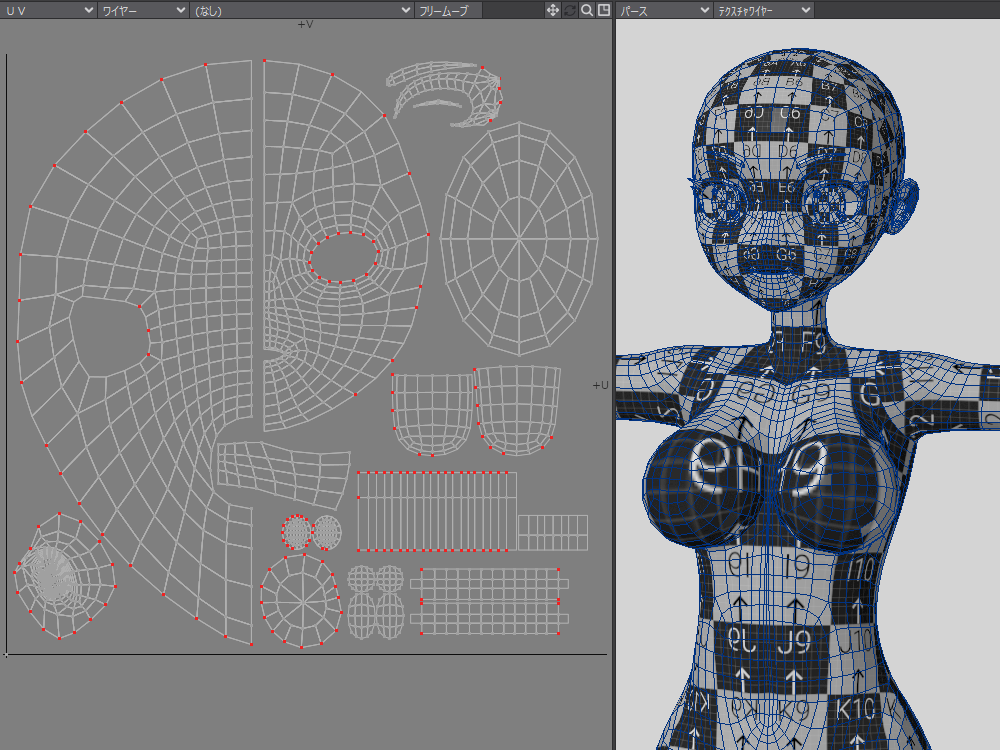Viewport: 1000px width, 750px height.
Task: Click the large radial circular UV island
Action: (x=518, y=237)
